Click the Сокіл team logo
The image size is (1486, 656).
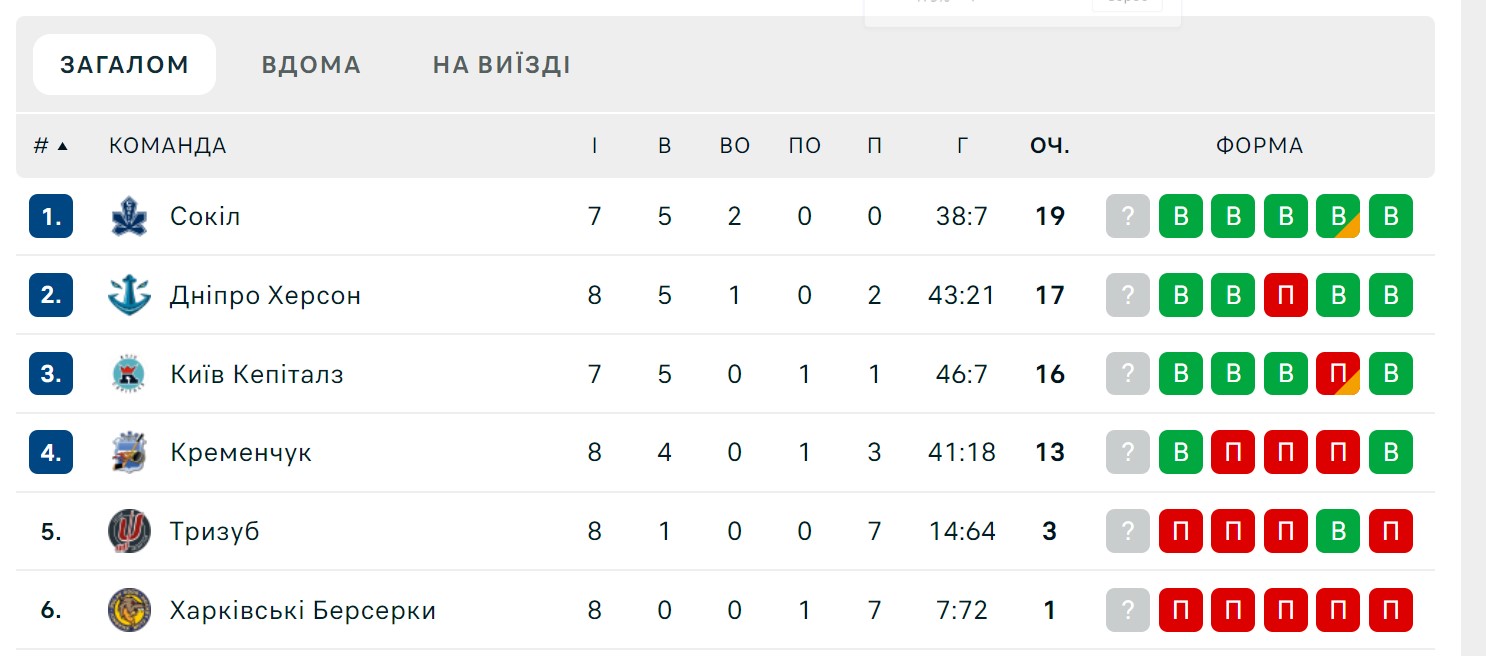coord(129,216)
